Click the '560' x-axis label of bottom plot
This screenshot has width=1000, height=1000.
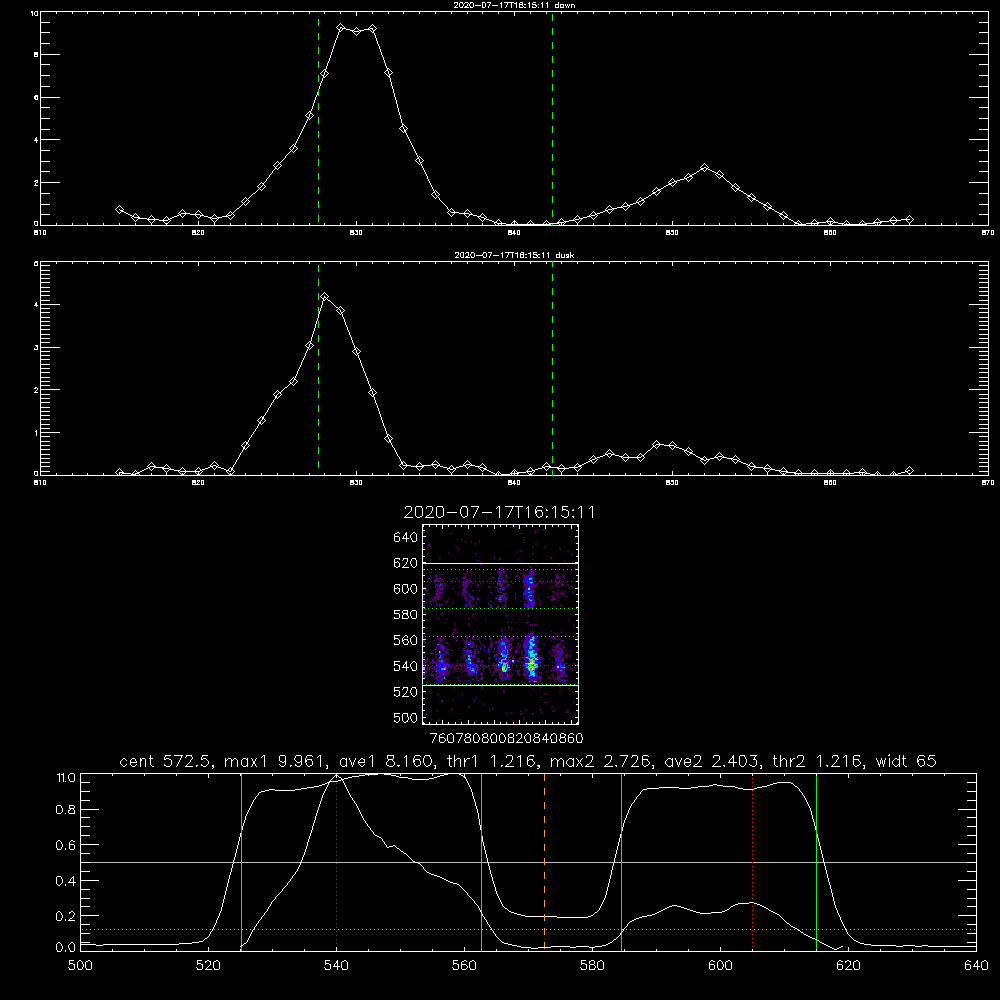464,966
